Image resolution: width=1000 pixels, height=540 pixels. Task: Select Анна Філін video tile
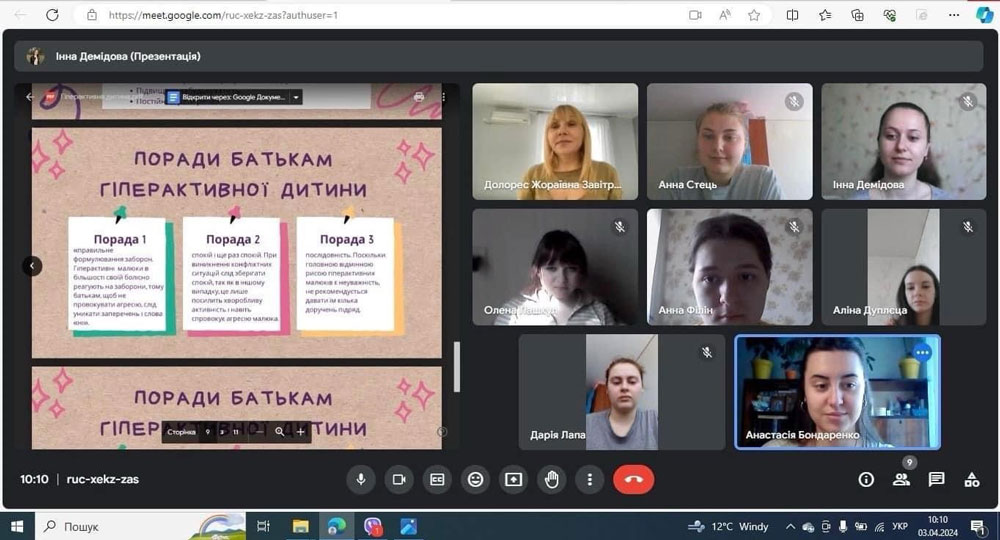click(730, 267)
